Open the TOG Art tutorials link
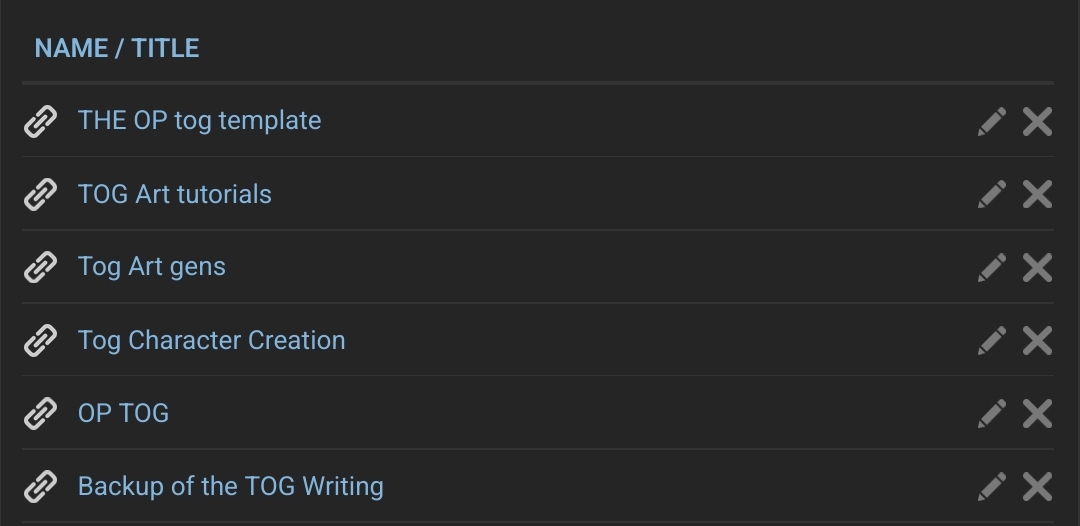1080x526 pixels. [x=175, y=194]
